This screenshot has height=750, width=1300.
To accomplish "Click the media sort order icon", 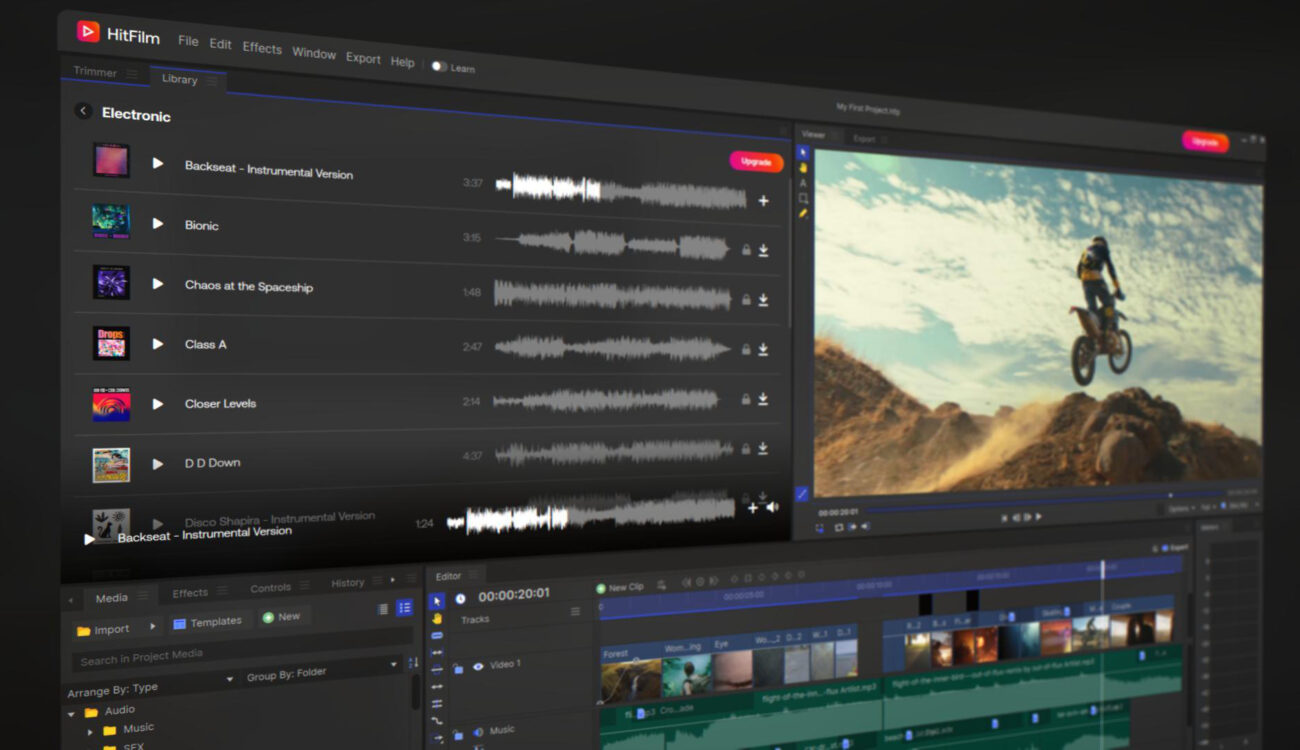I will click(x=413, y=663).
